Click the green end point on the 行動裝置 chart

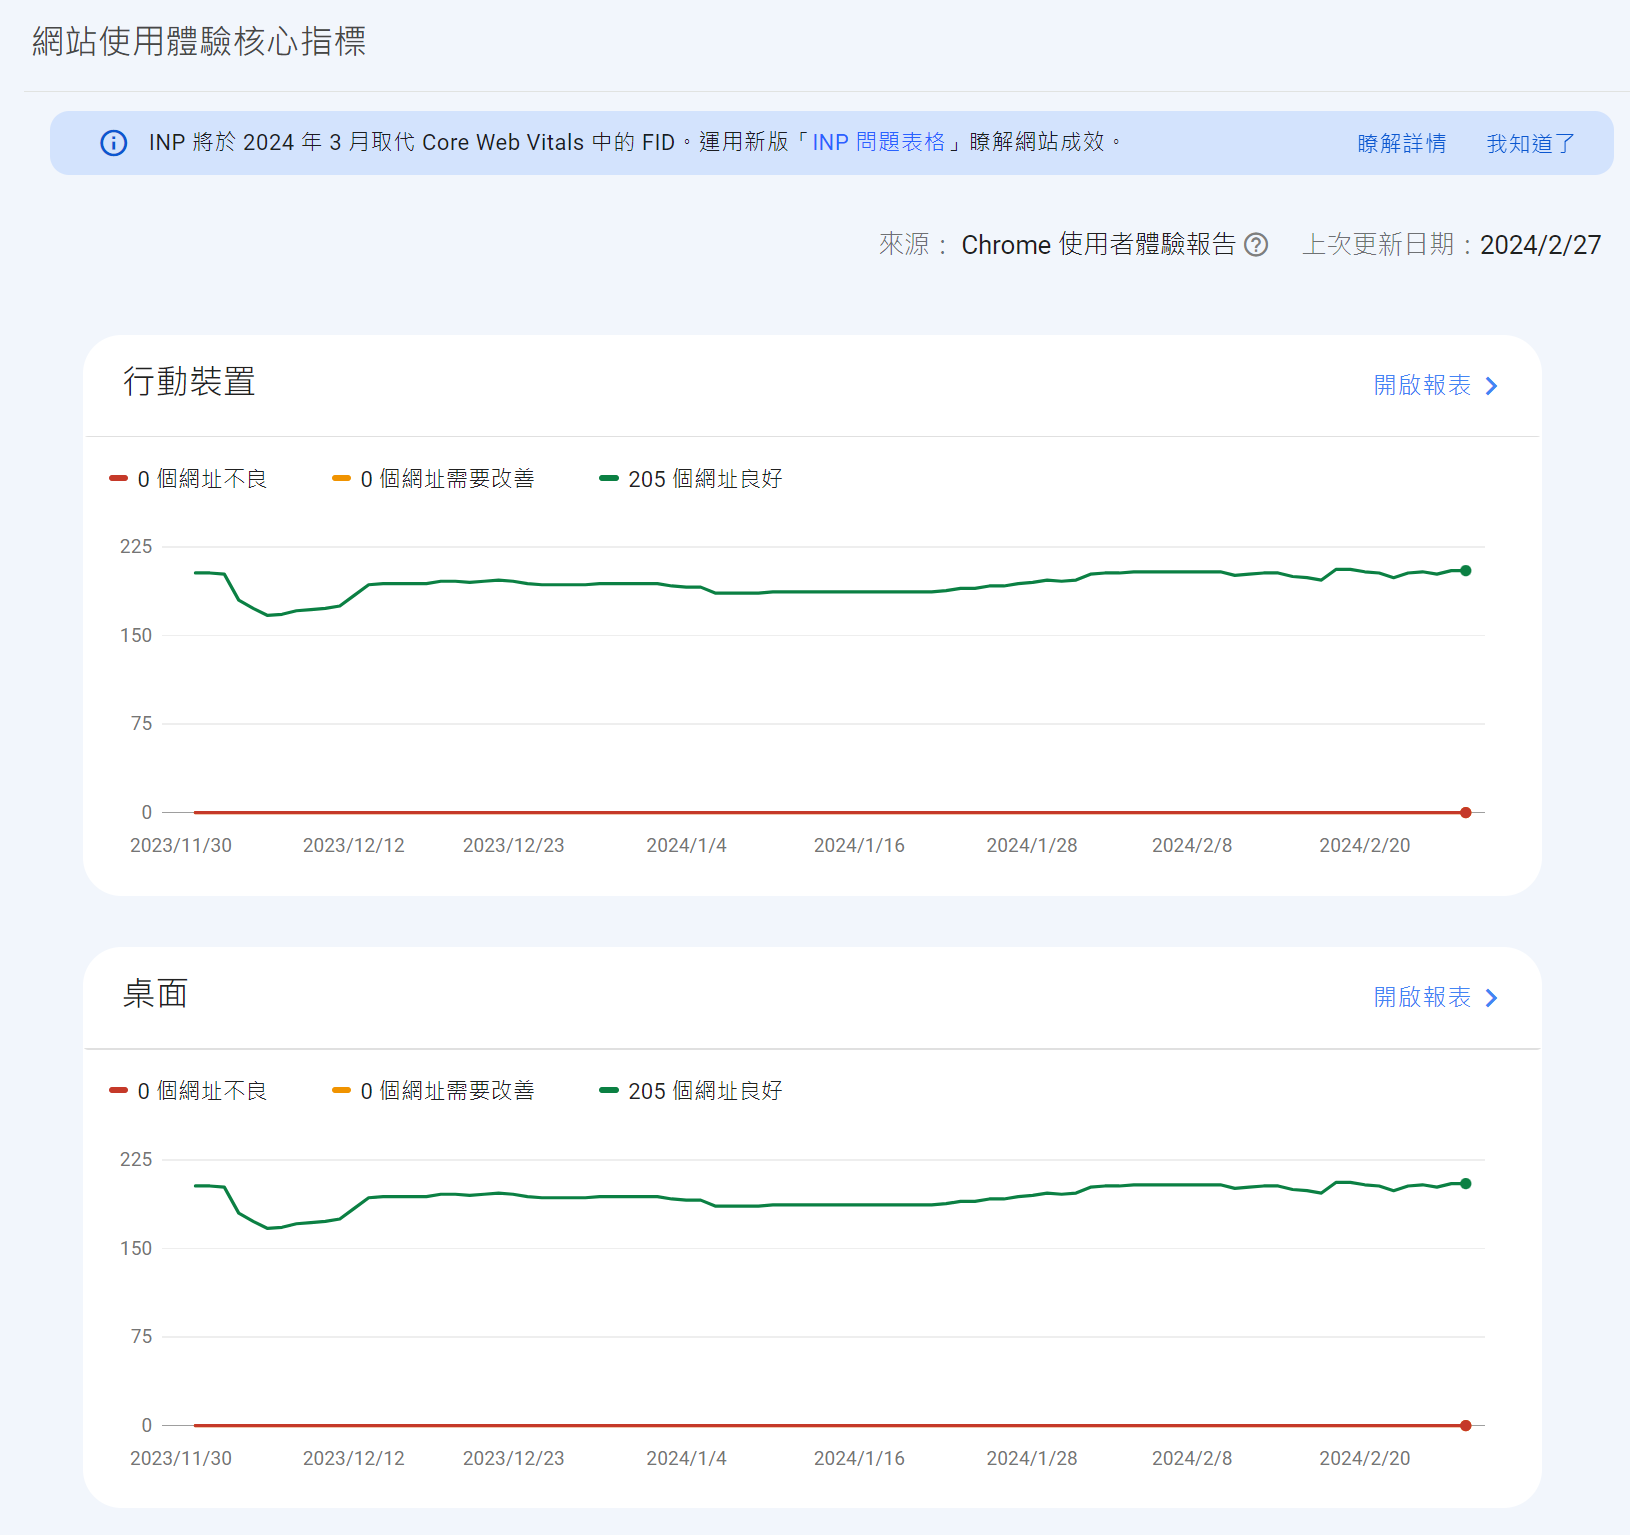click(x=1465, y=571)
